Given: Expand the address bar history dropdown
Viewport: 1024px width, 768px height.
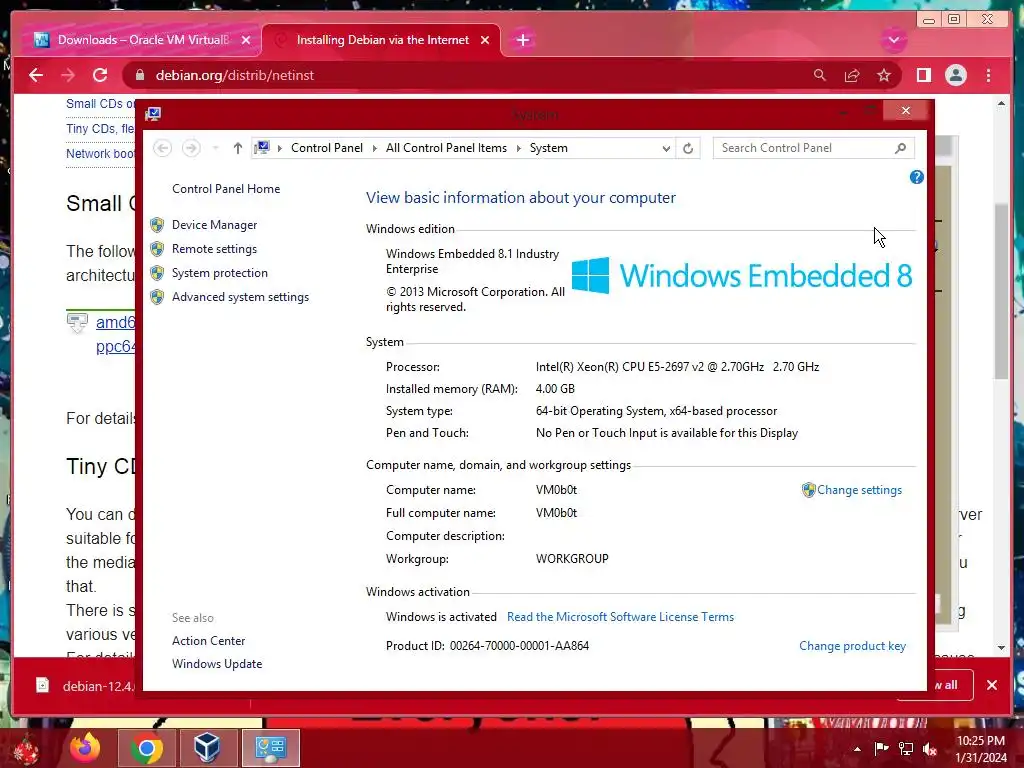Looking at the screenshot, I should pyautogui.click(x=666, y=148).
